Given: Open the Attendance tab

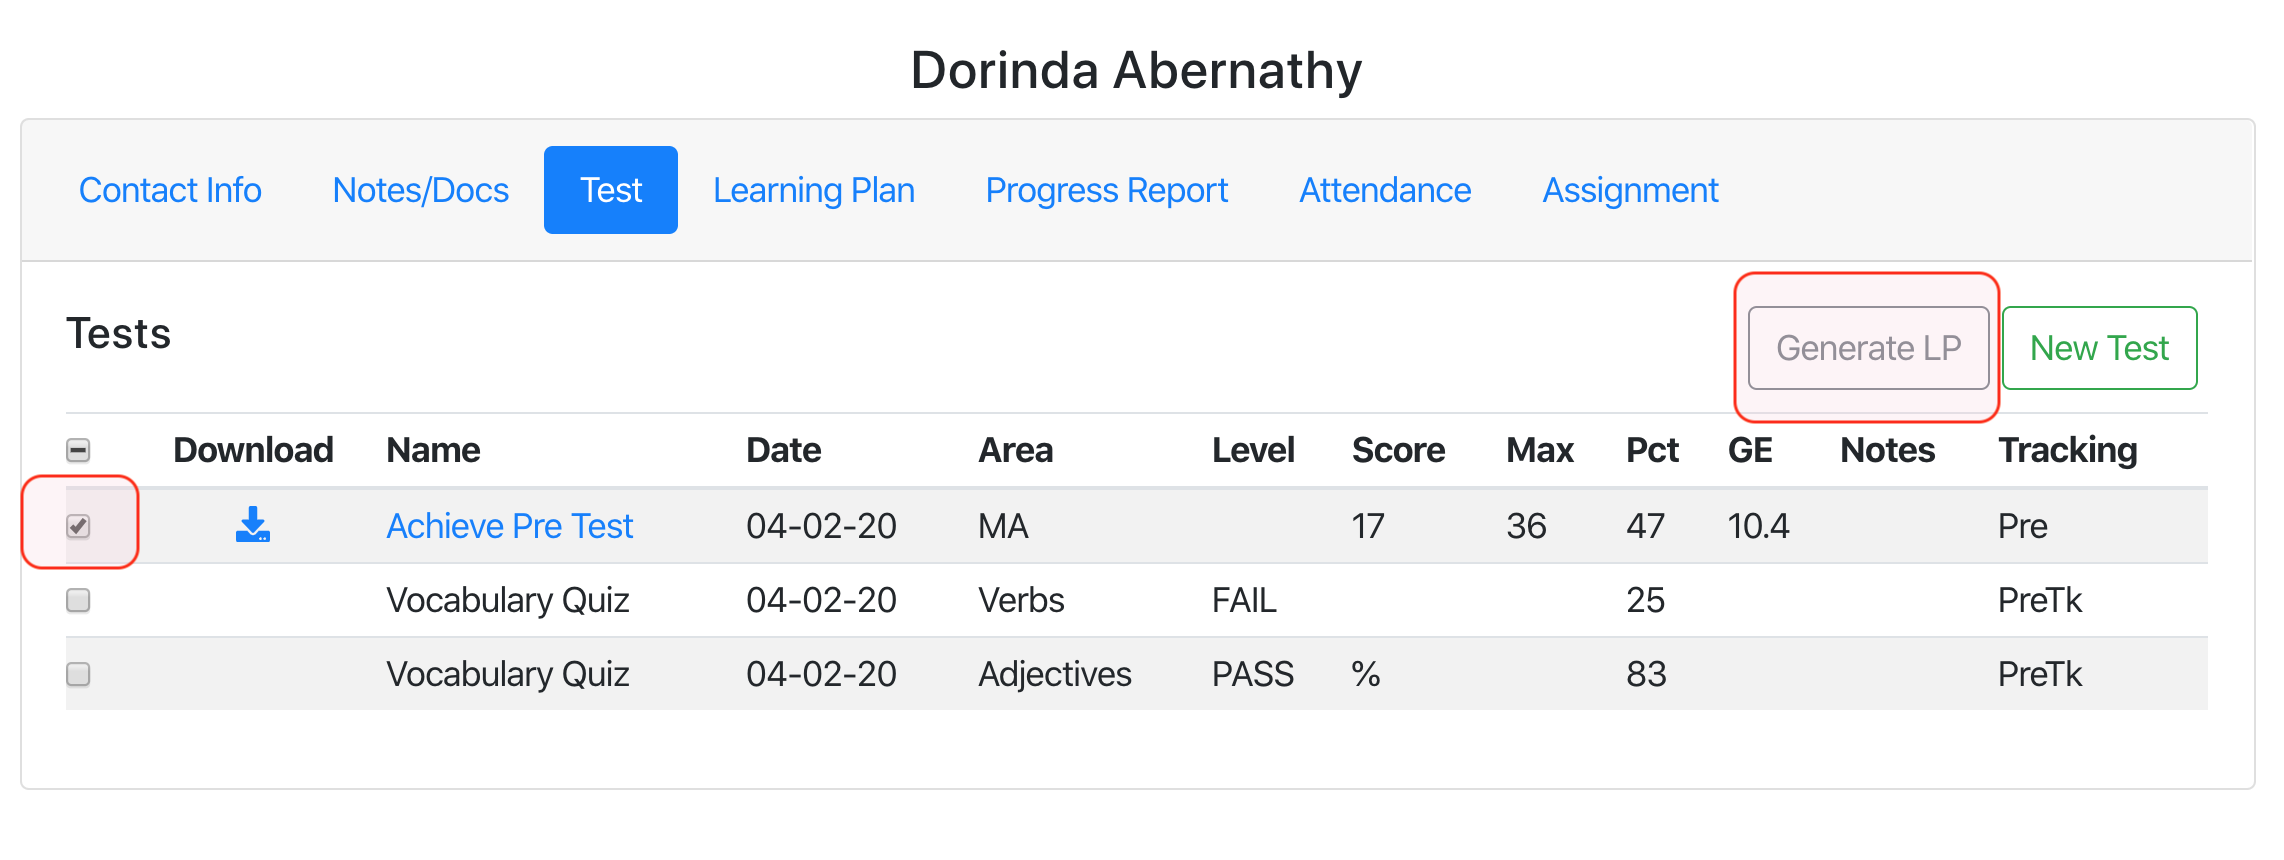Looking at the screenshot, I should click(x=1385, y=190).
